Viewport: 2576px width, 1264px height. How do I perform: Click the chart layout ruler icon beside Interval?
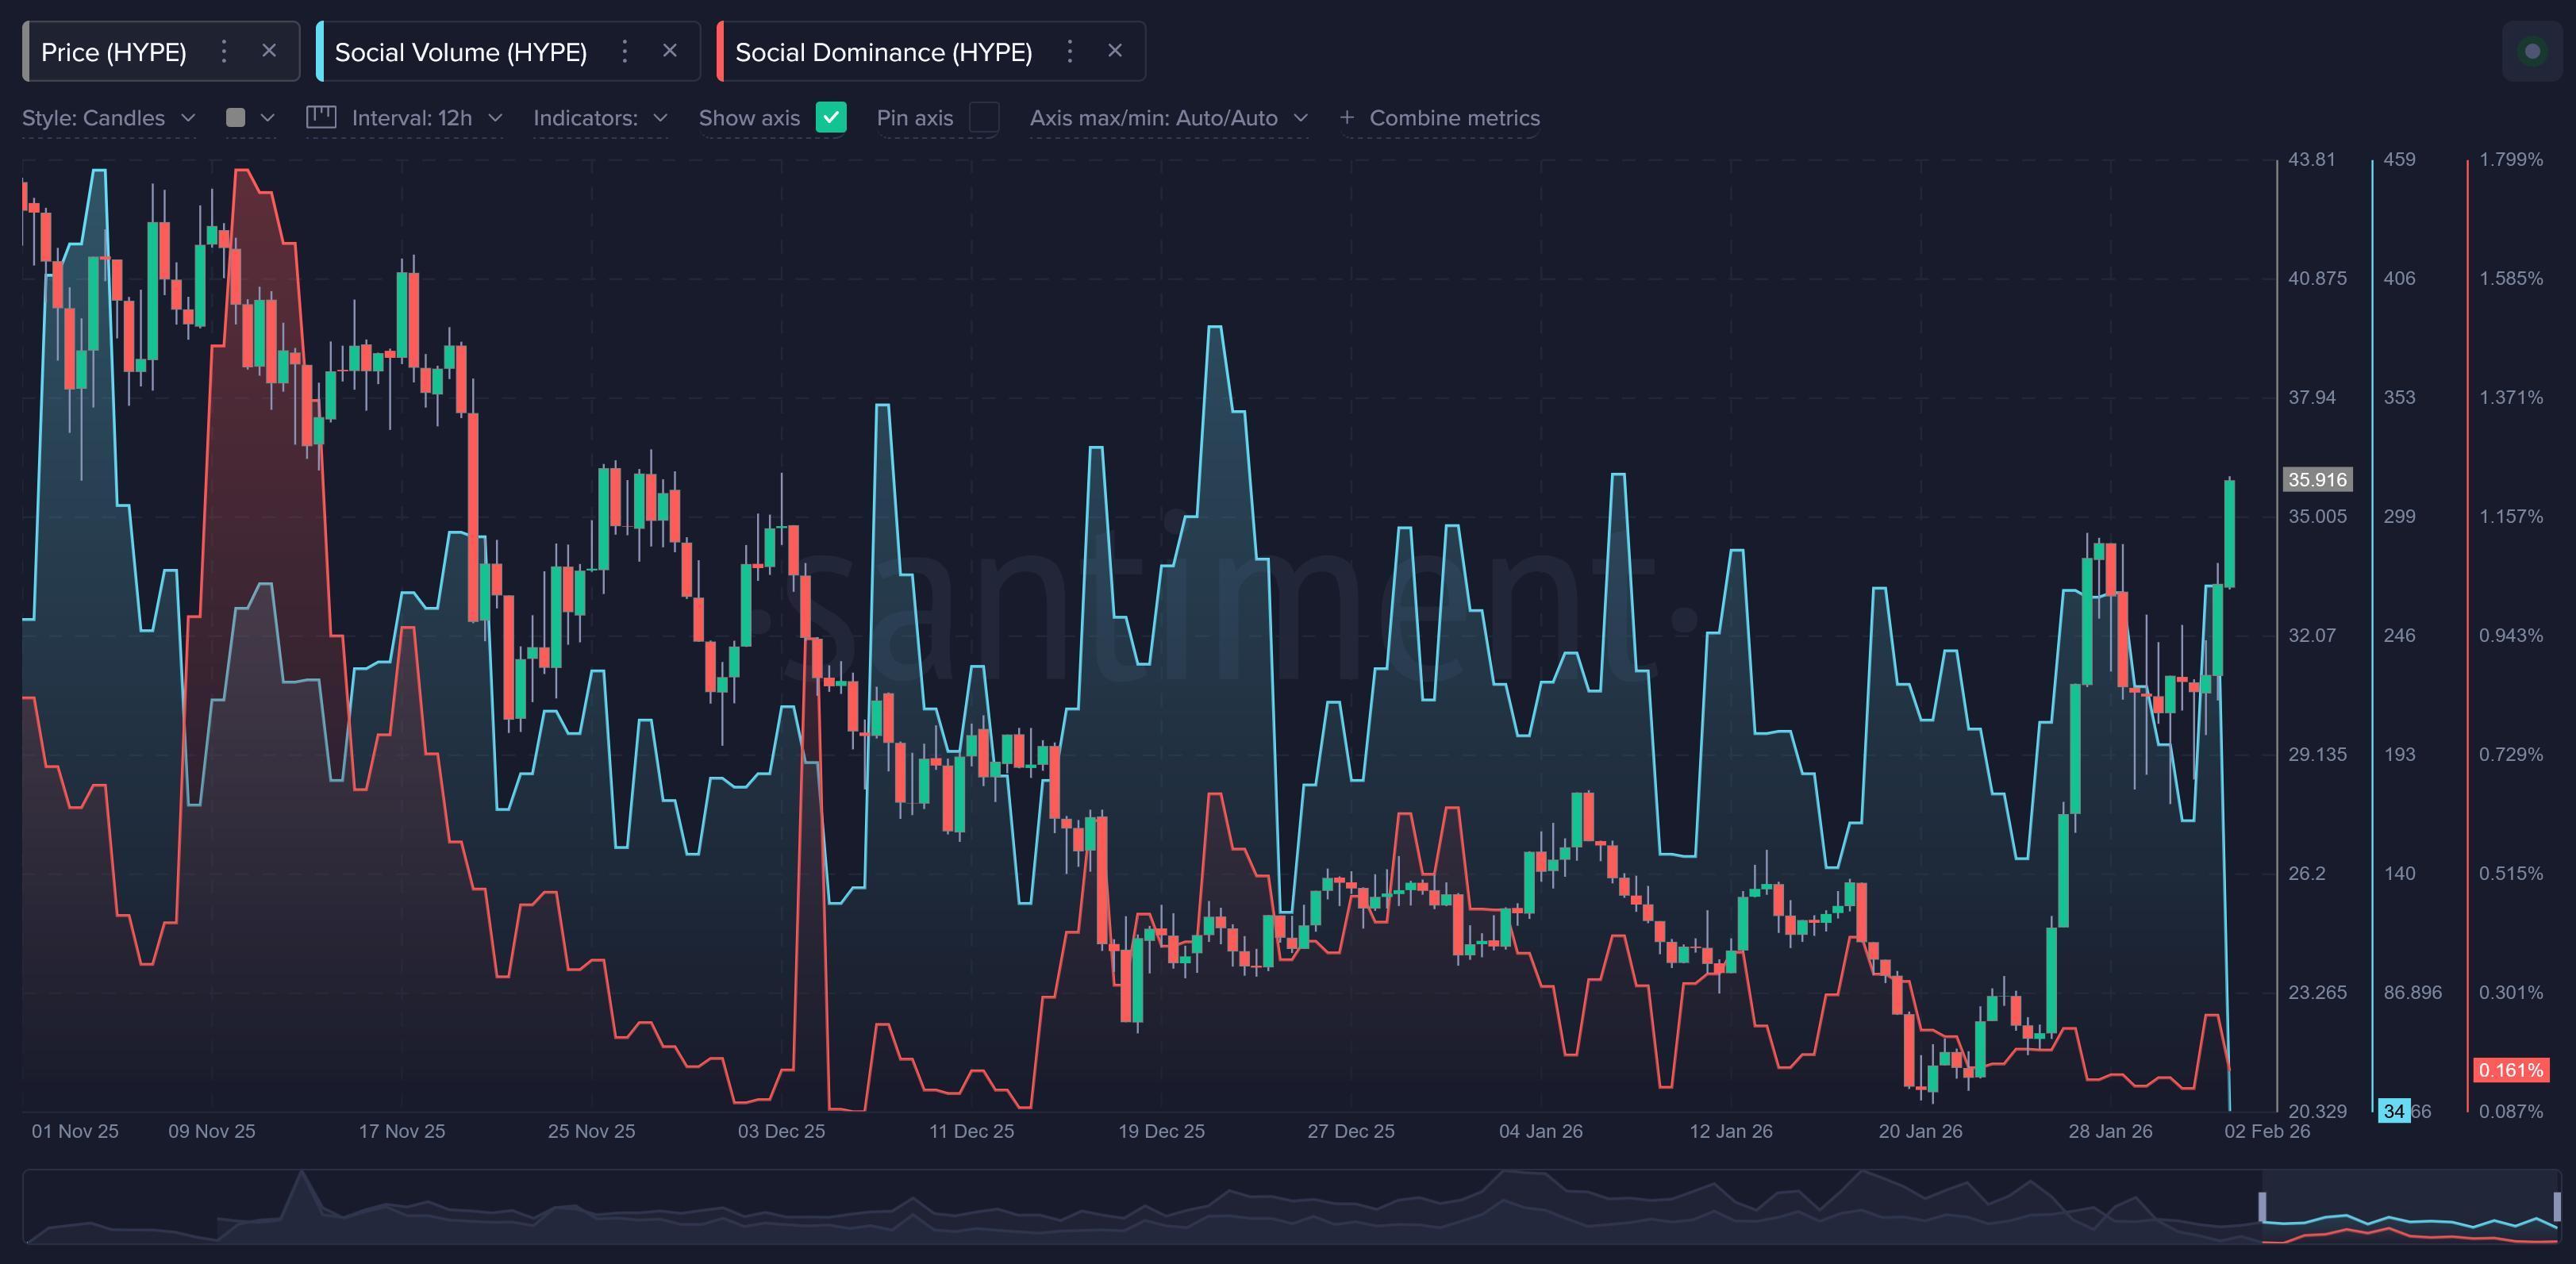pyautogui.click(x=321, y=117)
